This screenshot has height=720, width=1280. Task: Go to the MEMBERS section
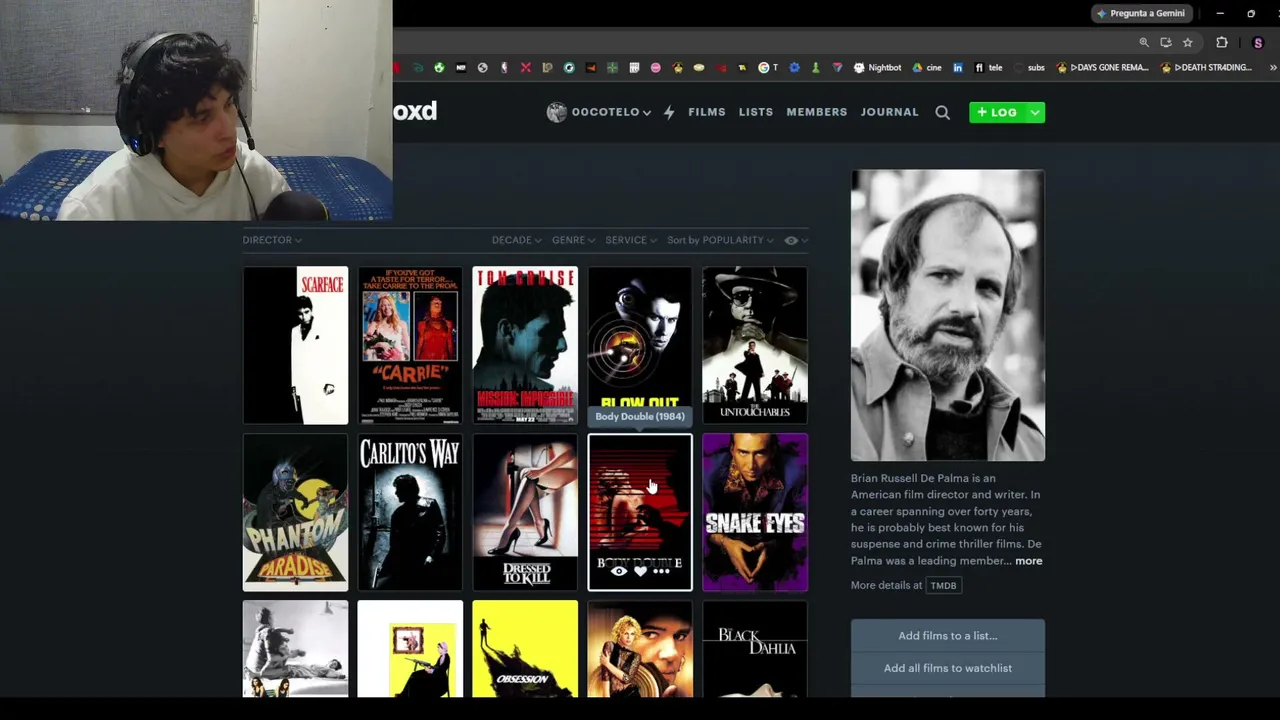817,112
